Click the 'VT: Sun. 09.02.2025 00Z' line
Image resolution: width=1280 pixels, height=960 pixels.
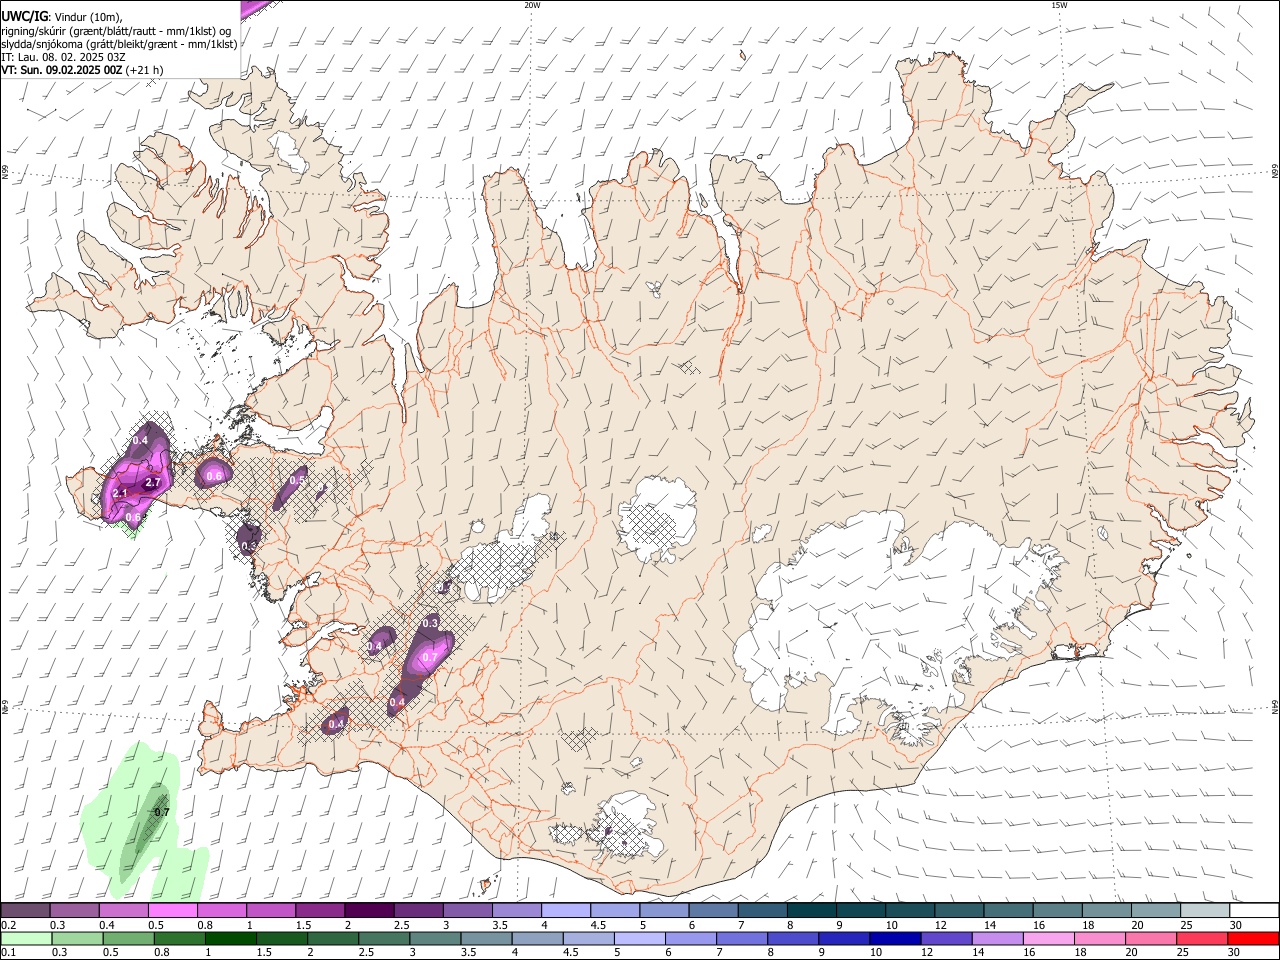click(x=62, y=70)
